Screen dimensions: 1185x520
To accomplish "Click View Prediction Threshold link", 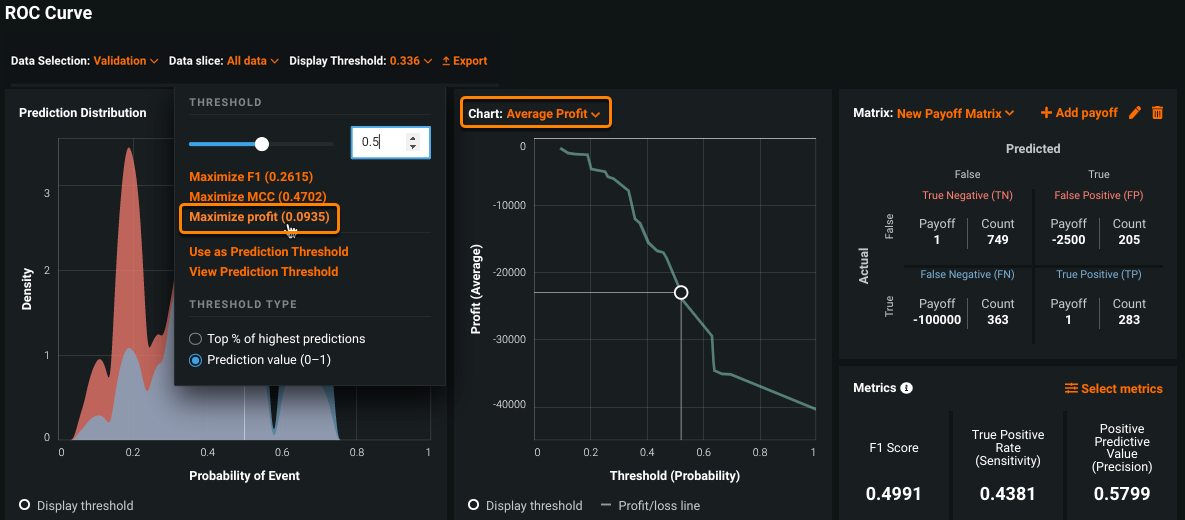I will pos(263,272).
